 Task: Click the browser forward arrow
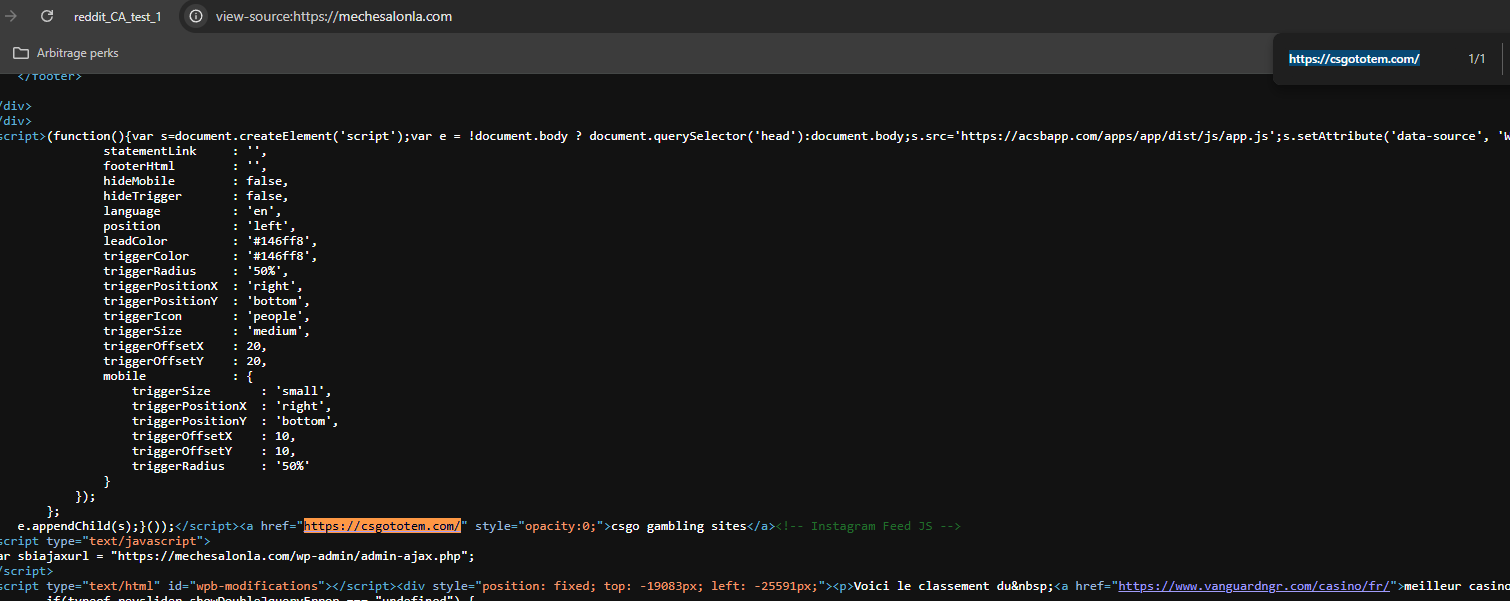coord(11,16)
